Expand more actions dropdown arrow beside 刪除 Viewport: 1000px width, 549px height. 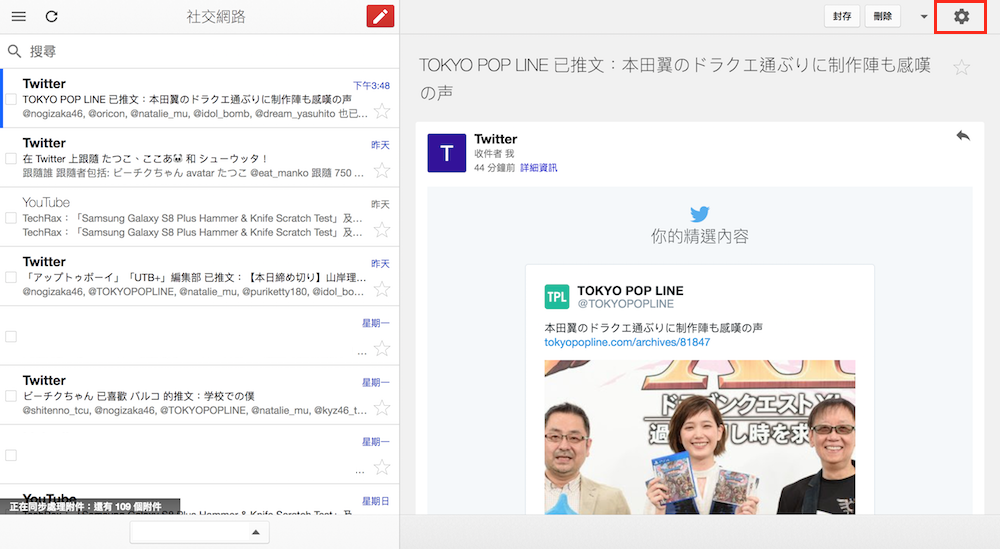(923, 17)
